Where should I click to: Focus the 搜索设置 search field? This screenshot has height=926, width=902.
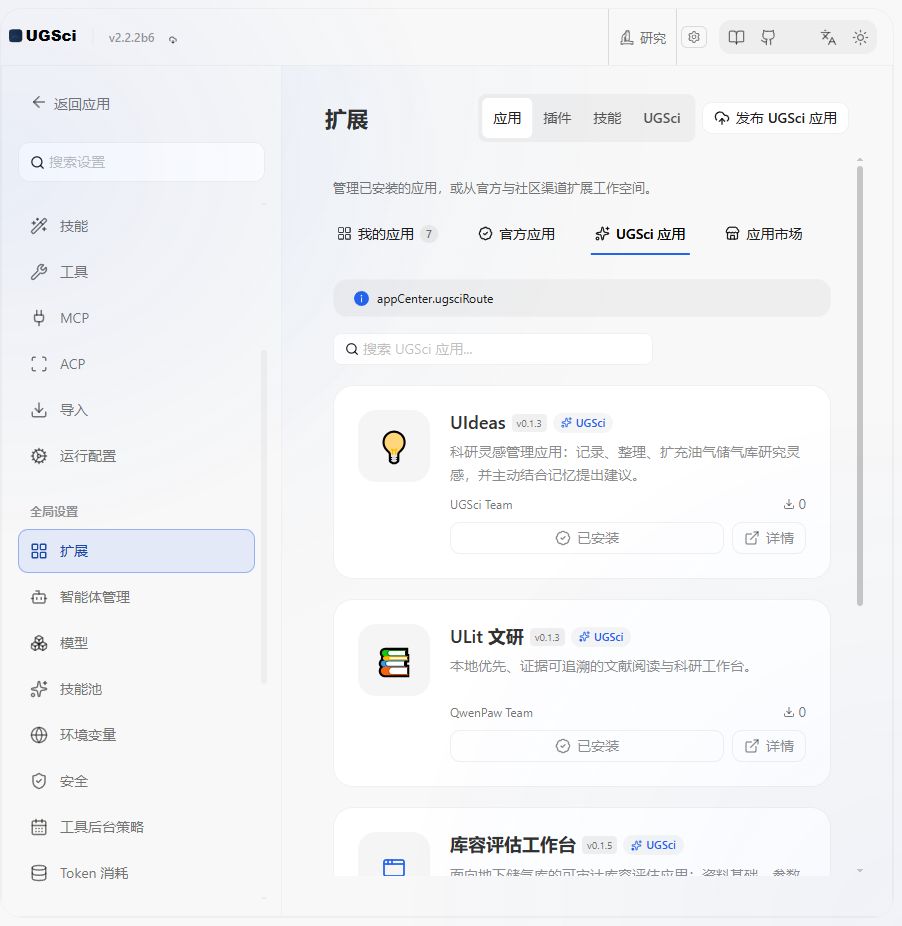pos(141,162)
